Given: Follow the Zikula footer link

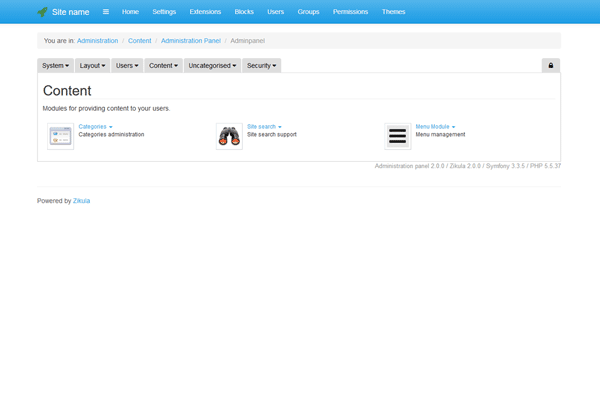Looking at the screenshot, I should tap(81, 200).
